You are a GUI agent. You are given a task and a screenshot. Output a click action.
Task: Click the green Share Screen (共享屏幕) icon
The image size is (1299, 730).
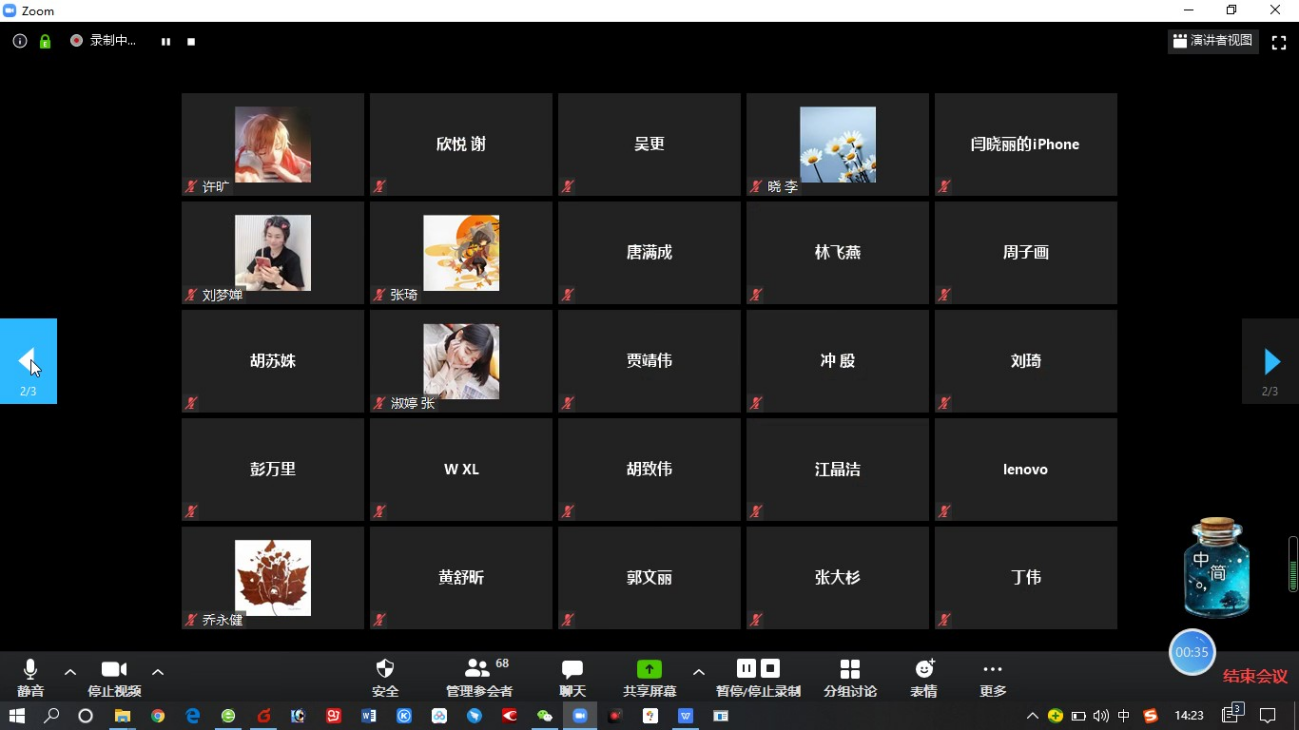[x=649, y=670]
